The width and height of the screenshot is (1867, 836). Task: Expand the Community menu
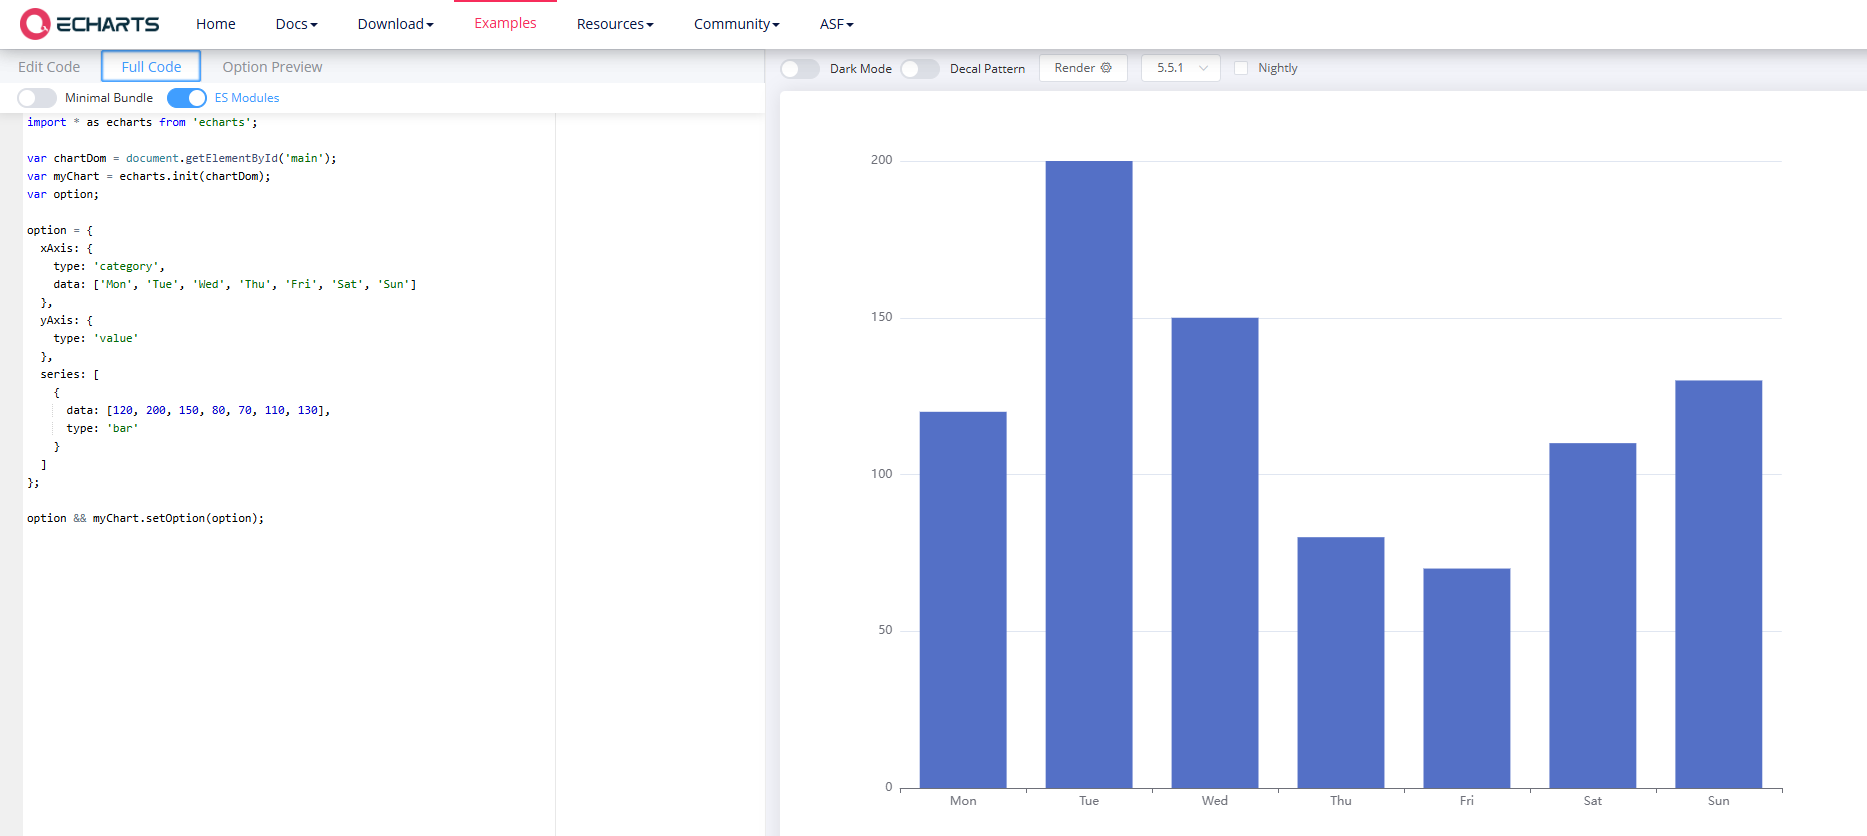pyautogui.click(x=737, y=24)
